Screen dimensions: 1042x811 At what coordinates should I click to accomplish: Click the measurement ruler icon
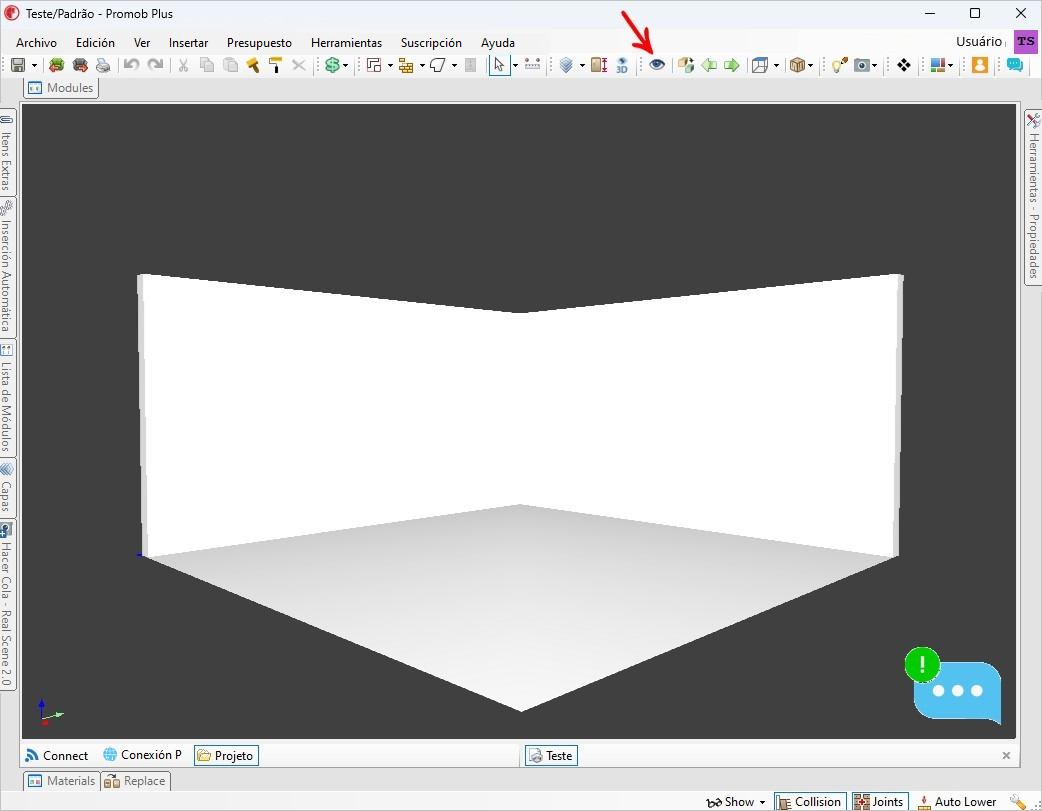pos(532,64)
